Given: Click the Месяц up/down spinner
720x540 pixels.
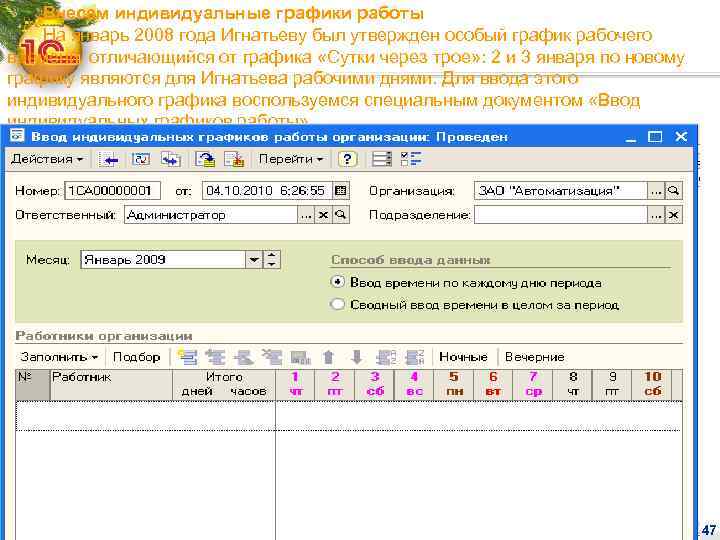Looking at the screenshot, I should click(x=271, y=260).
